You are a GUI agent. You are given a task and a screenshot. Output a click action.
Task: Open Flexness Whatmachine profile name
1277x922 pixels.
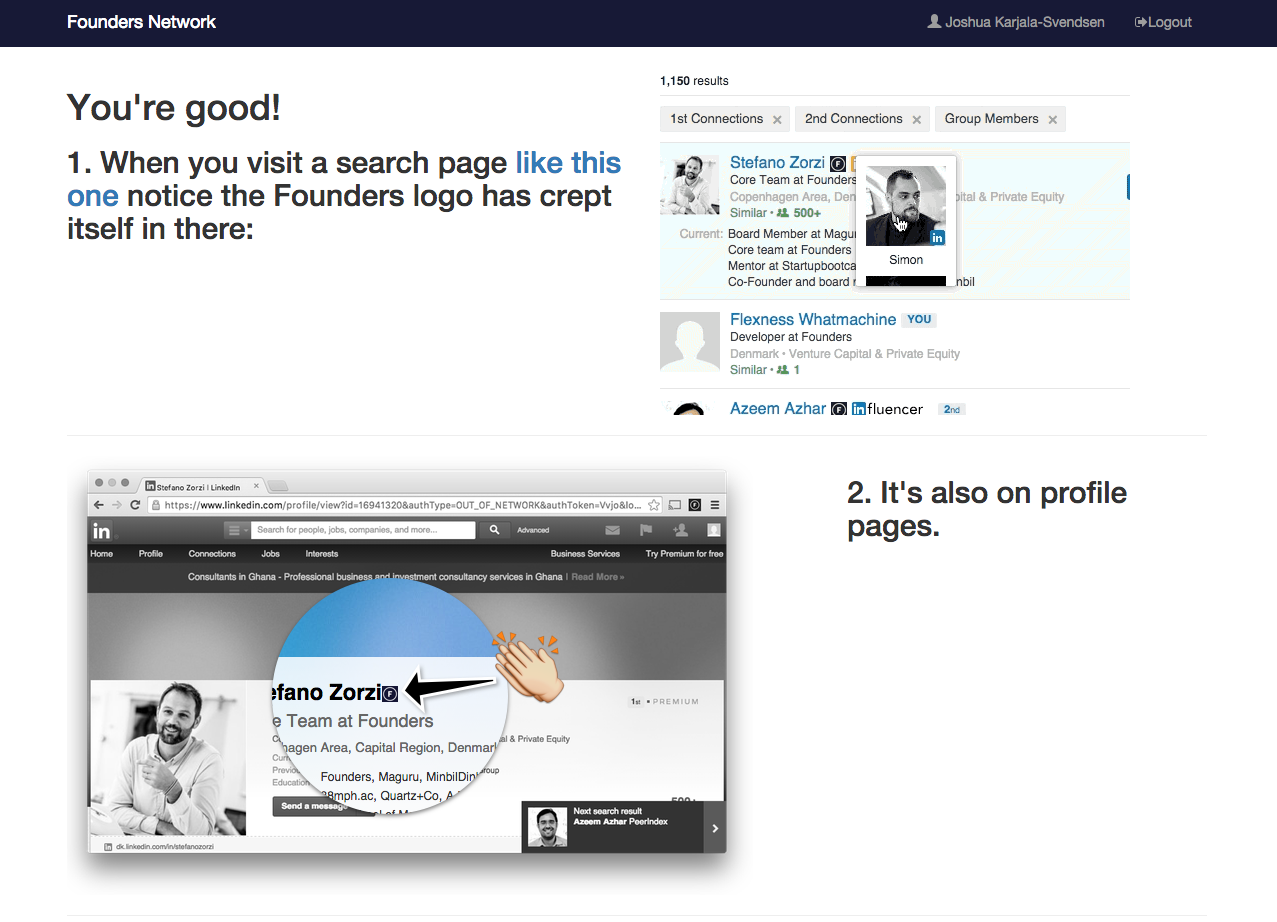coord(813,319)
